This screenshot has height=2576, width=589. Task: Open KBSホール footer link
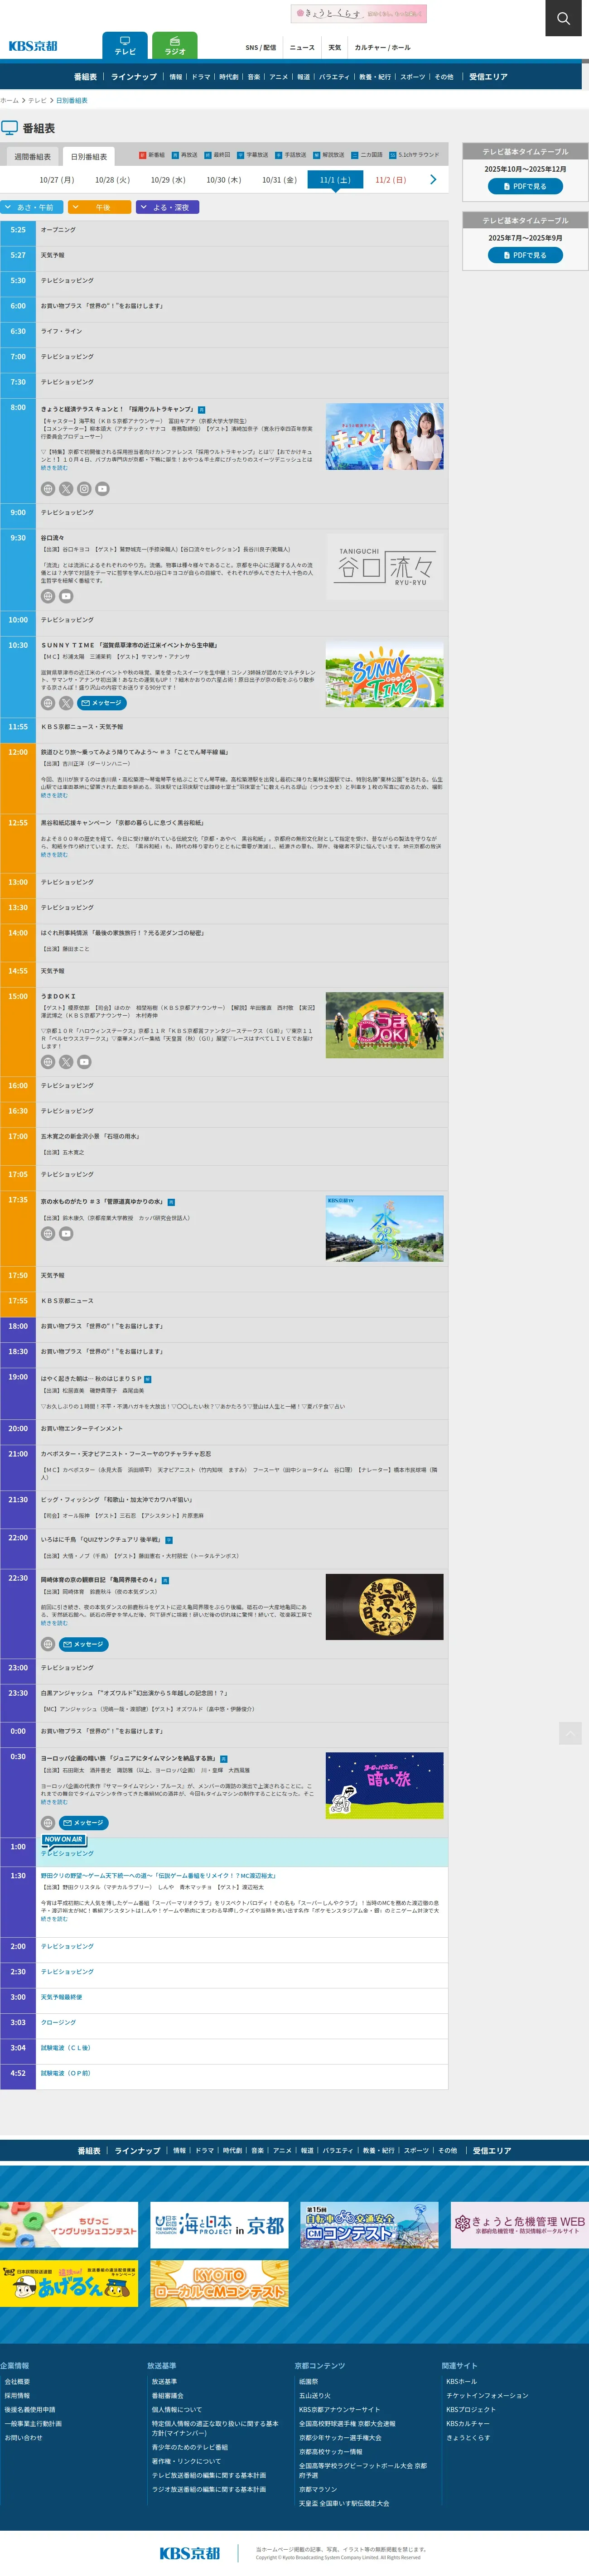(x=461, y=2381)
